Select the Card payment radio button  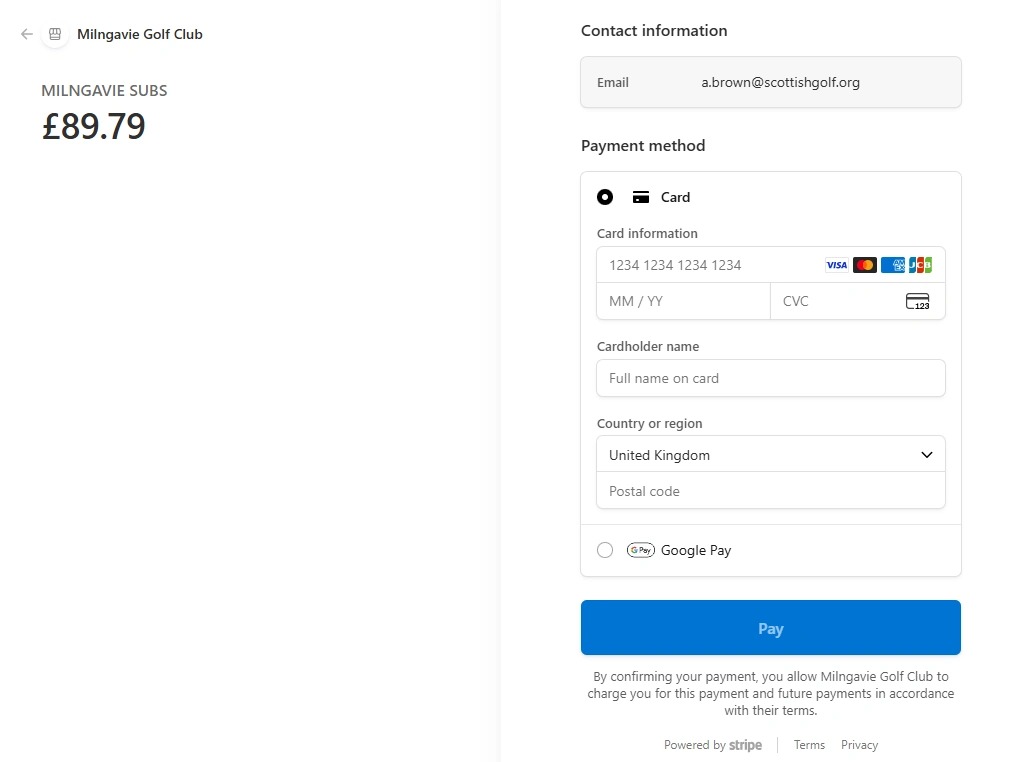[x=605, y=197]
